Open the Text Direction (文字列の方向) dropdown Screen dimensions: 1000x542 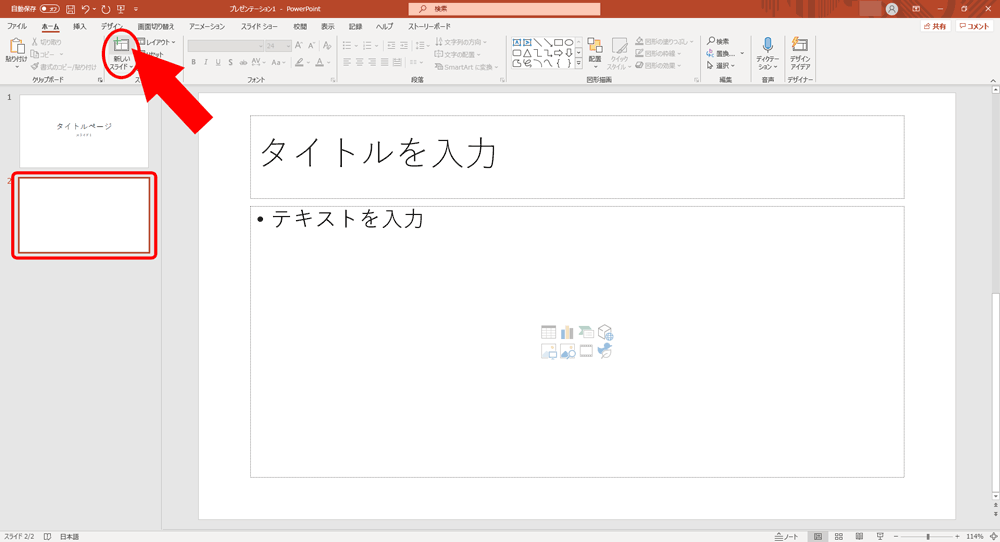pos(460,42)
